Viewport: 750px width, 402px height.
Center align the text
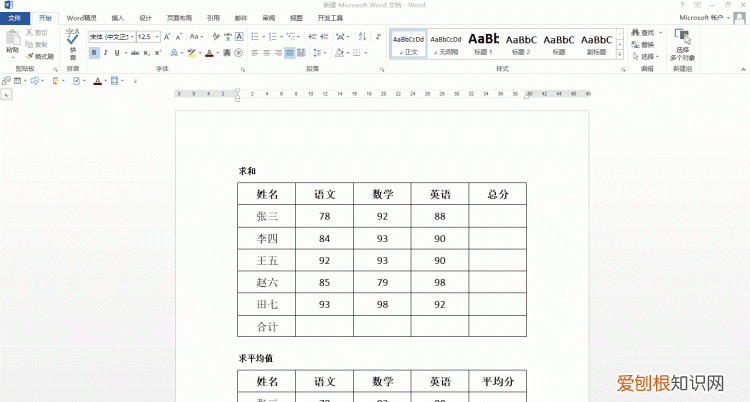point(267,53)
